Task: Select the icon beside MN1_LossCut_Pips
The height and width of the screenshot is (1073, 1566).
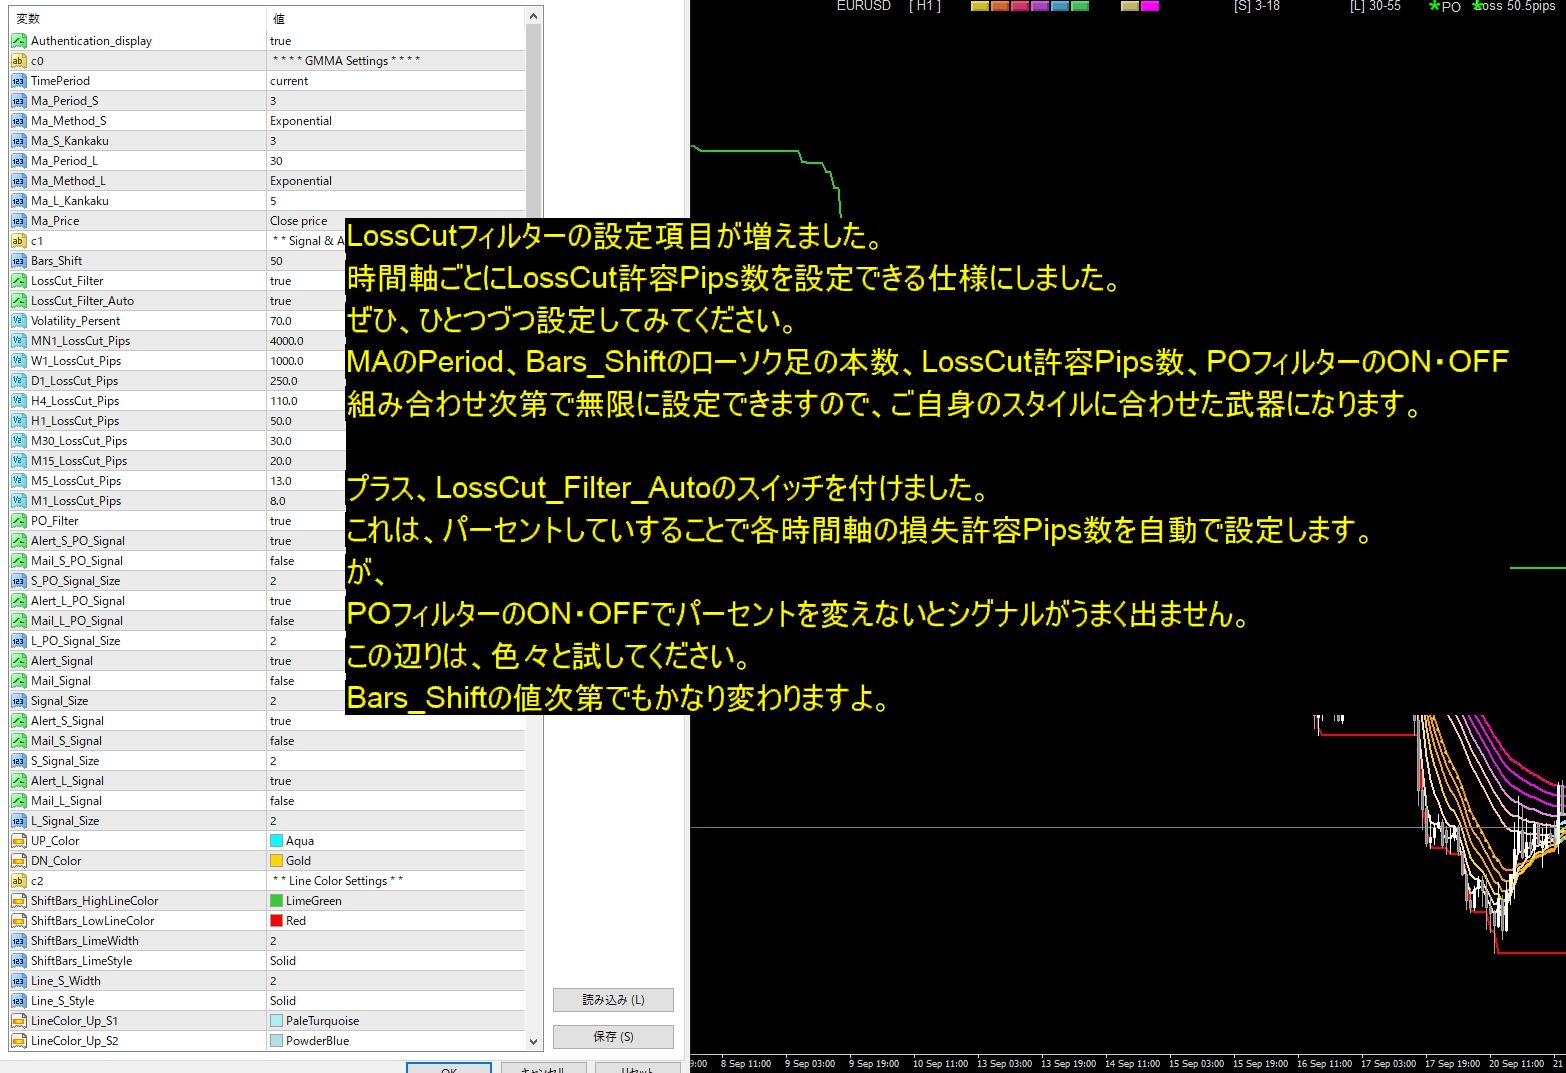Action: [x=18, y=341]
